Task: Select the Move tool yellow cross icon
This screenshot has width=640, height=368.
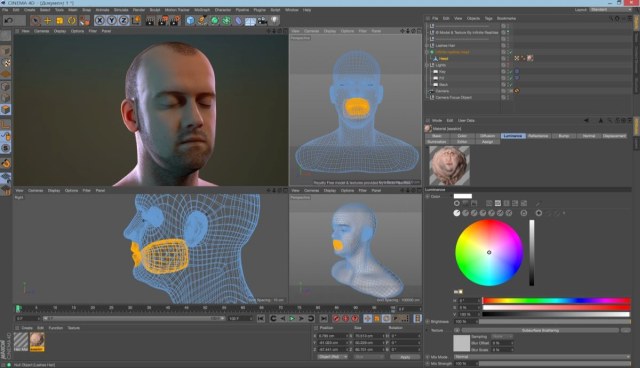Action: (47, 20)
